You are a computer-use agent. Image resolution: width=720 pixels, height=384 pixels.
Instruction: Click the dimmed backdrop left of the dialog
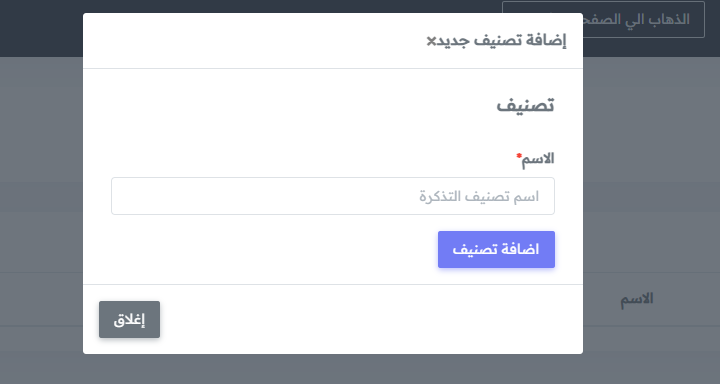(x=41, y=207)
